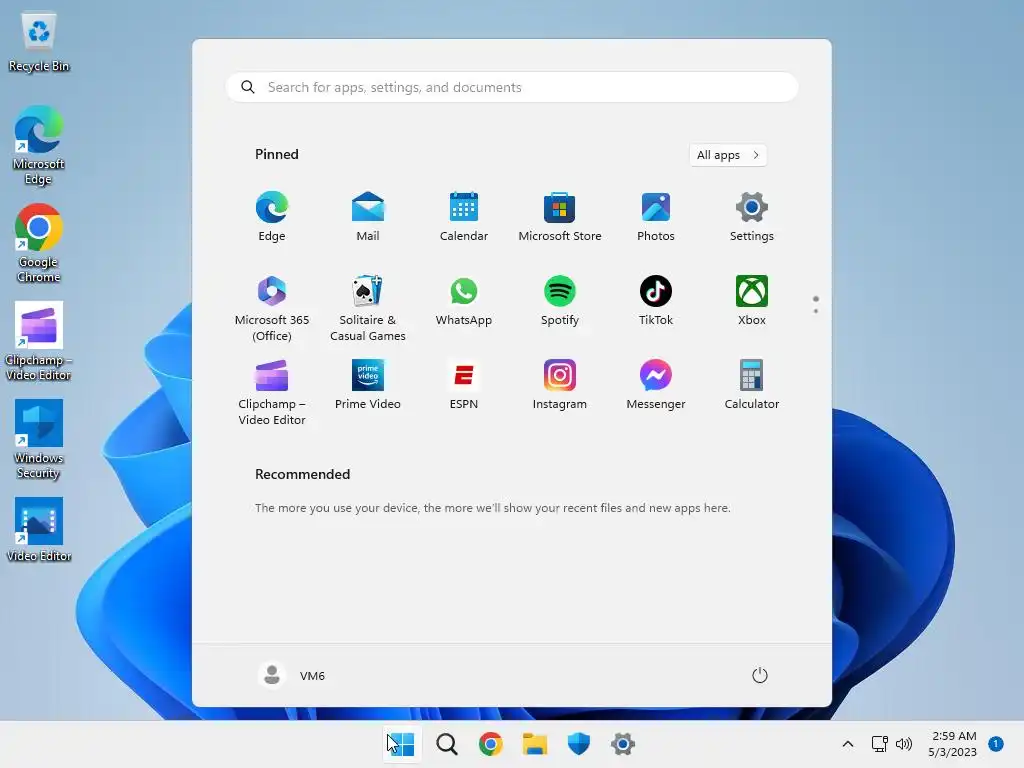
Task: Open the volume control in system tray
Action: tap(904, 744)
